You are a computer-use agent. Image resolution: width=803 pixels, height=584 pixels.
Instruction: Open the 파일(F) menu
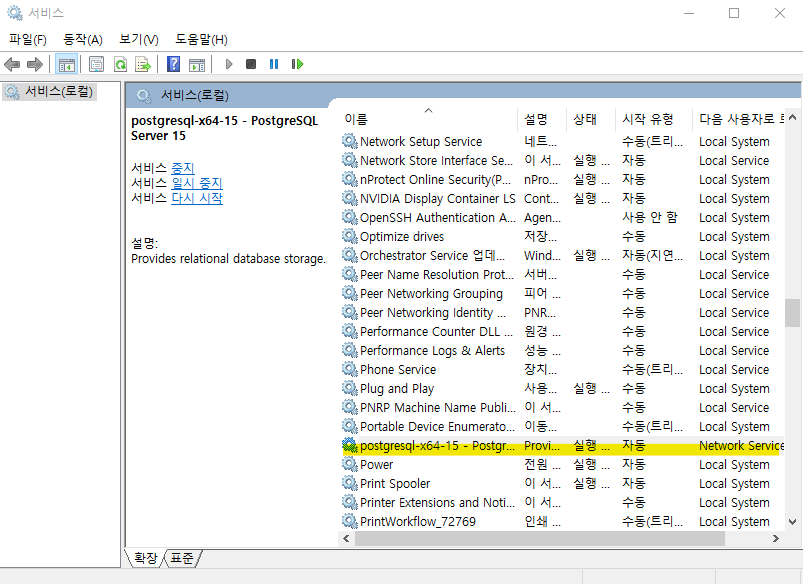tap(28, 39)
